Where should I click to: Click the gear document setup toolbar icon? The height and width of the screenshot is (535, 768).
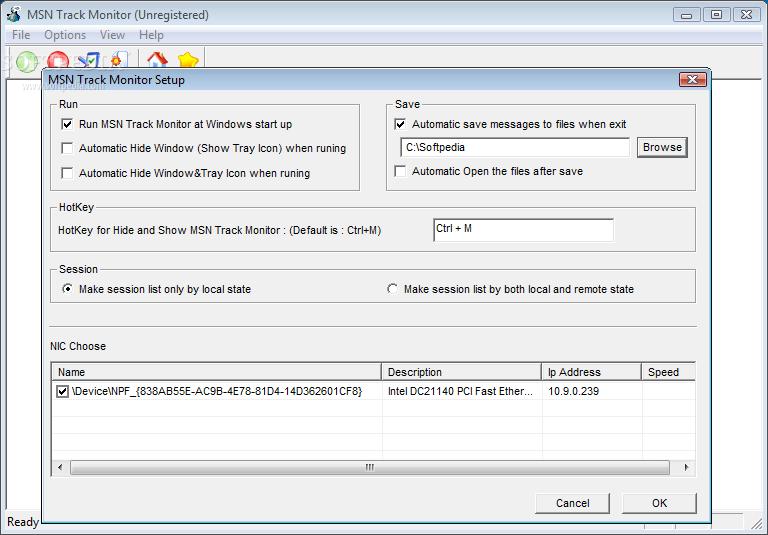coord(120,60)
